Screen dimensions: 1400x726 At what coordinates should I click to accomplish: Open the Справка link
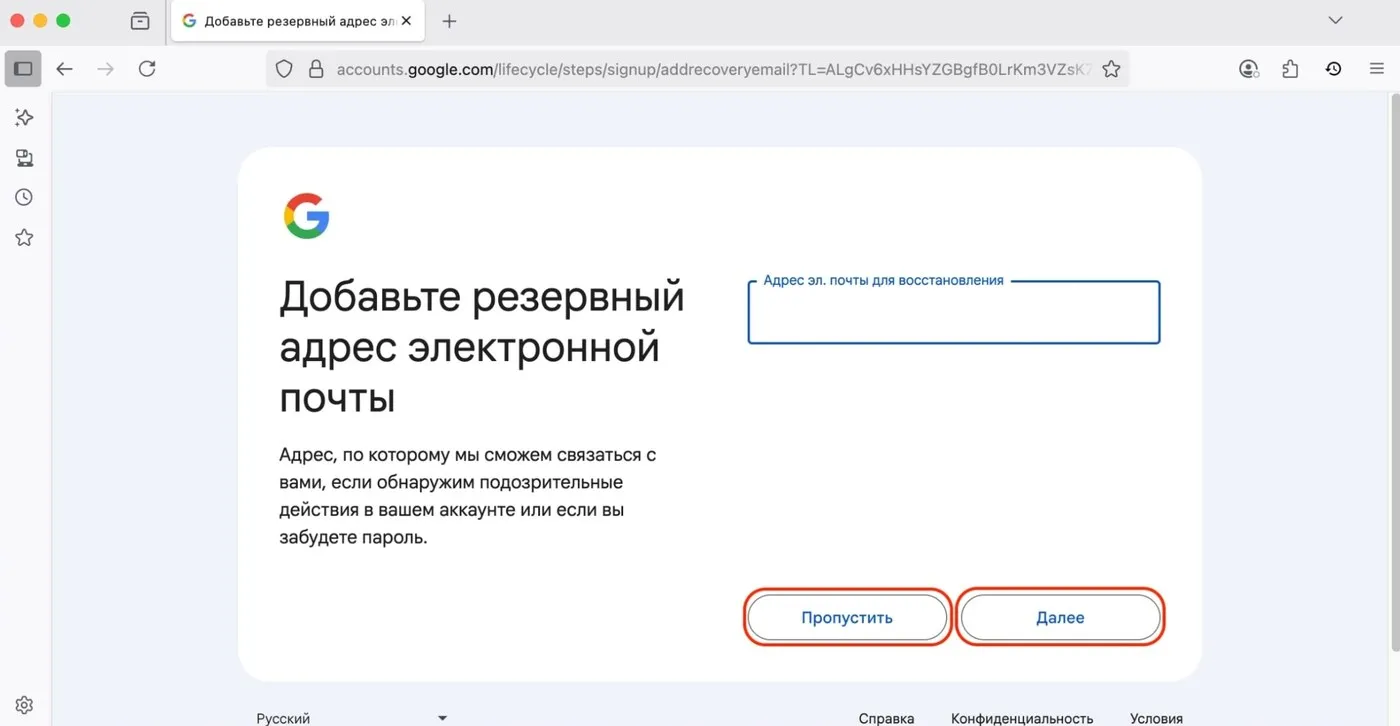886,718
